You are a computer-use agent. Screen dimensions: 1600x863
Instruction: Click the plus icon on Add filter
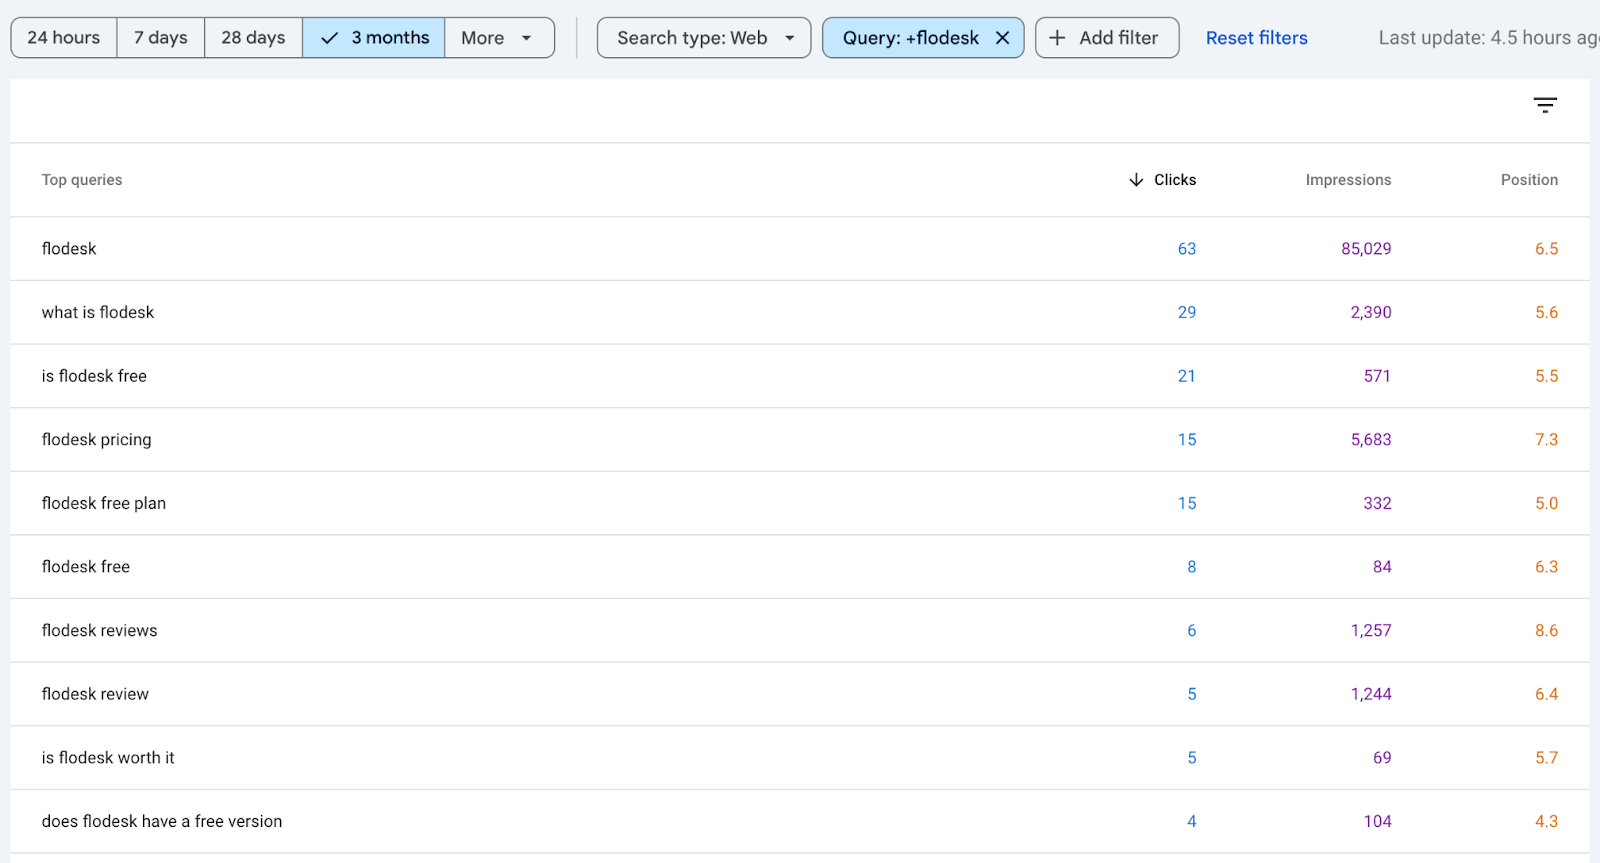pos(1057,38)
